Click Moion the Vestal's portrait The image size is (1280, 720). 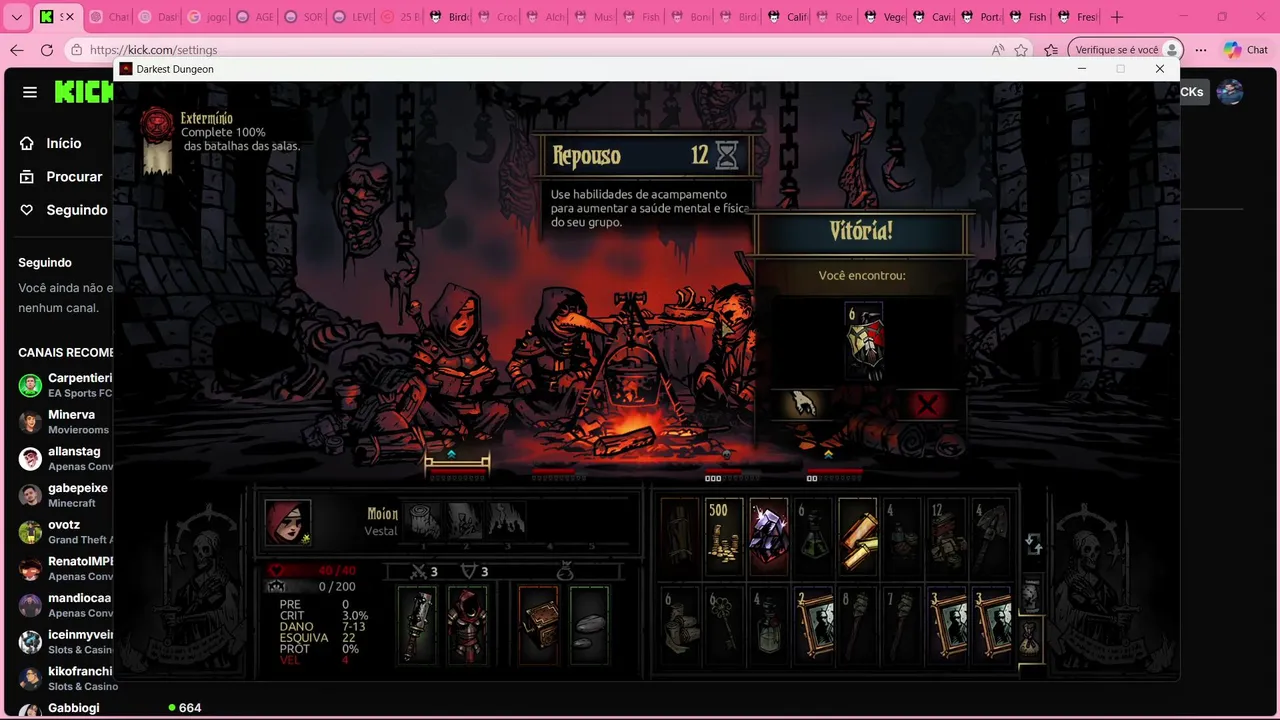(x=288, y=522)
